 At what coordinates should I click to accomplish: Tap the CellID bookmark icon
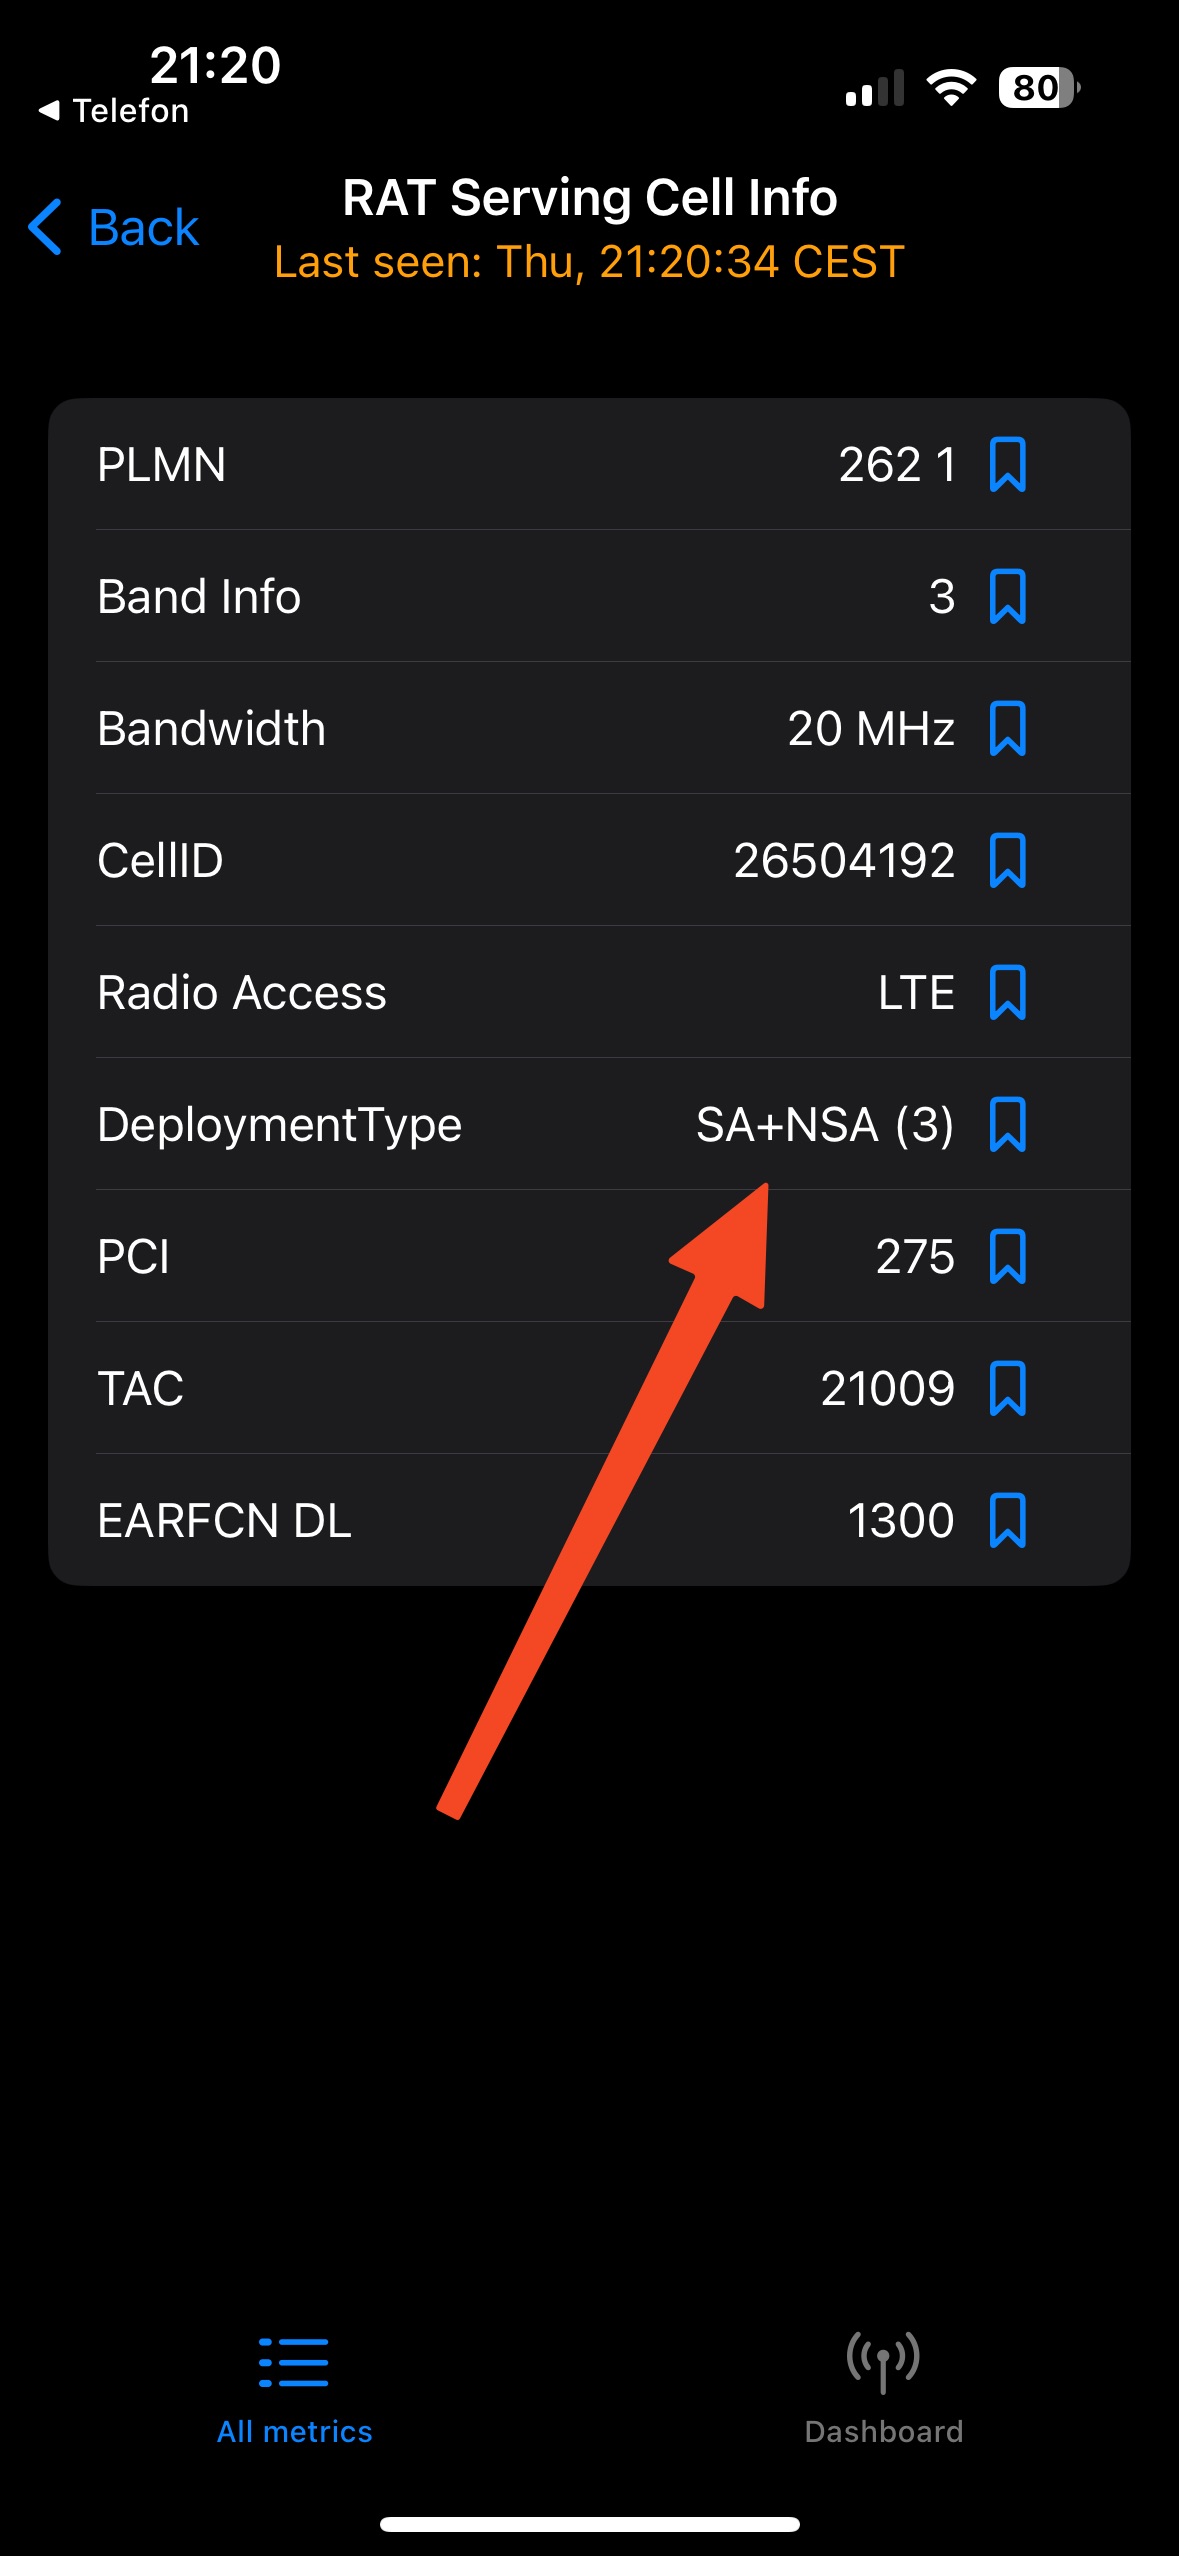[1007, 860]
